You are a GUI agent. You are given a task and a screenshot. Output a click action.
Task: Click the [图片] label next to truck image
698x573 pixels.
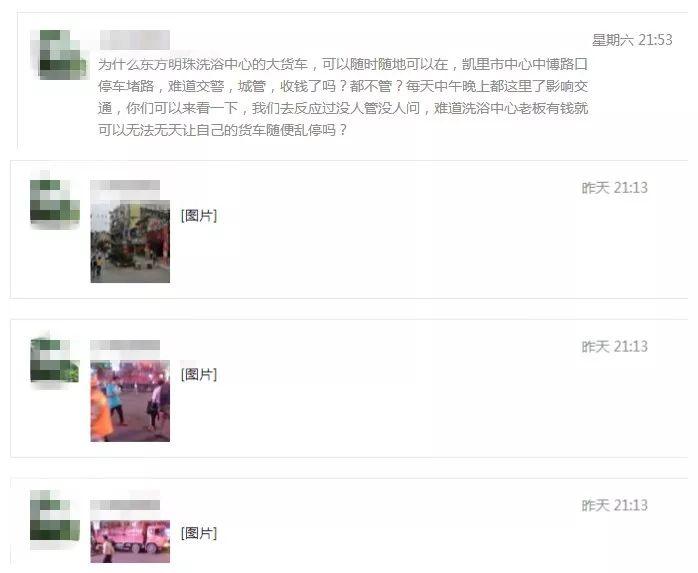pos(199,533)
